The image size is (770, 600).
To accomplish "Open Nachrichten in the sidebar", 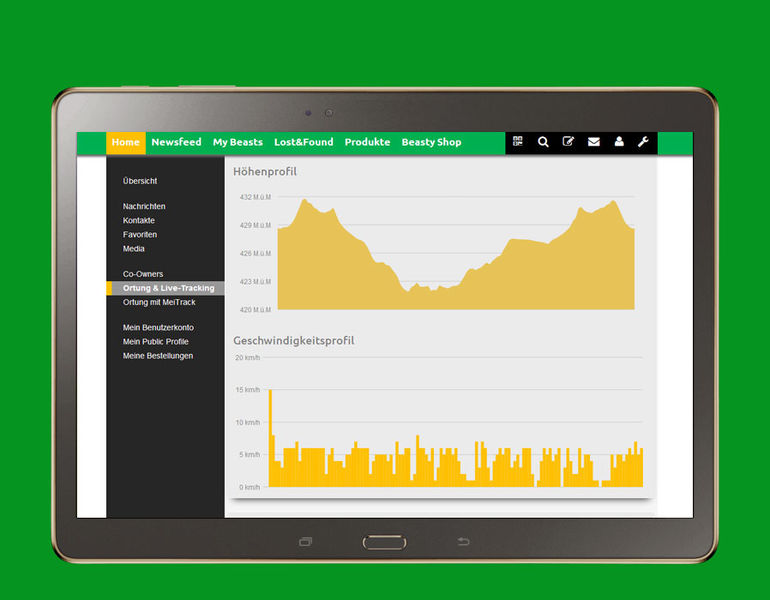I will (x=144, y=206).
